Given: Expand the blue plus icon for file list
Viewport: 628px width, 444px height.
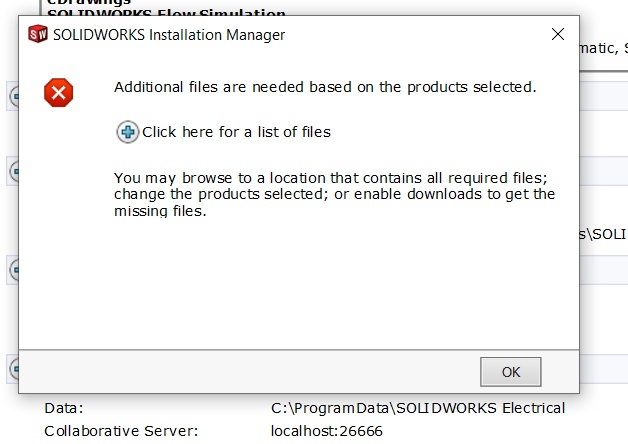Looking at the screenshot, I should pos(127,132).
